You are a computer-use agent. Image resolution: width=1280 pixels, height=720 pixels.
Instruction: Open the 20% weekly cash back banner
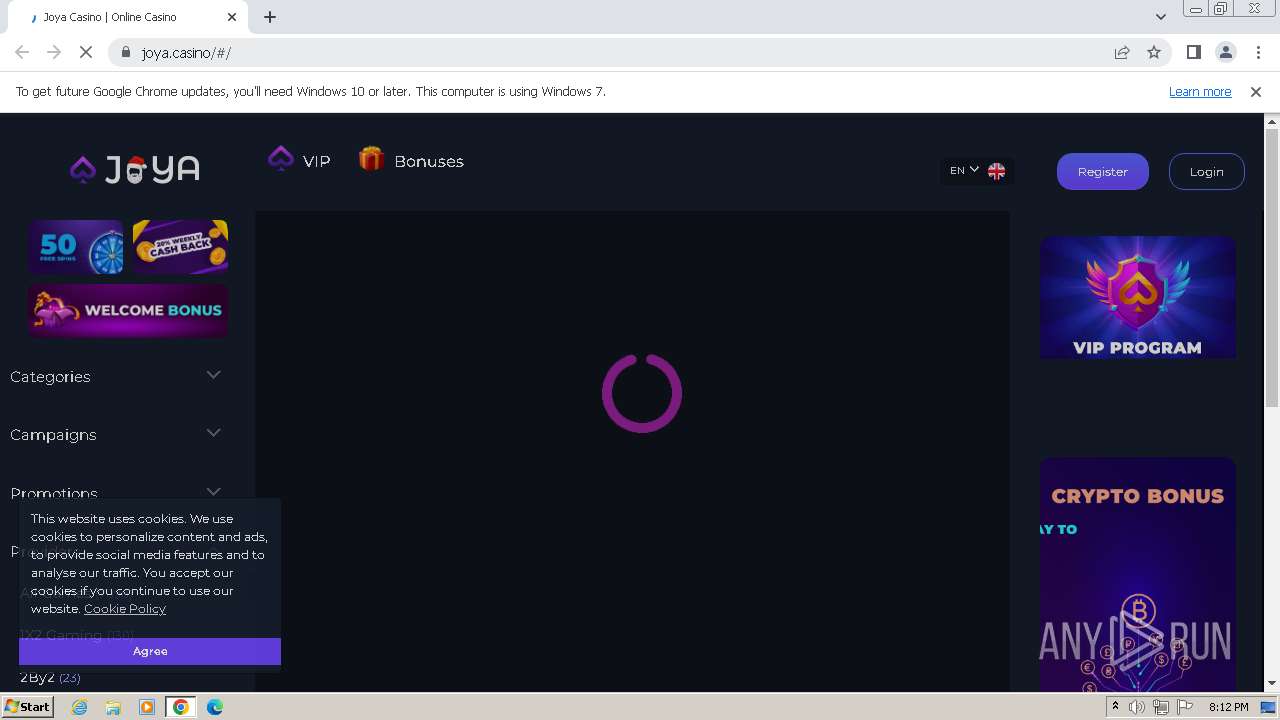click(180, 246)
